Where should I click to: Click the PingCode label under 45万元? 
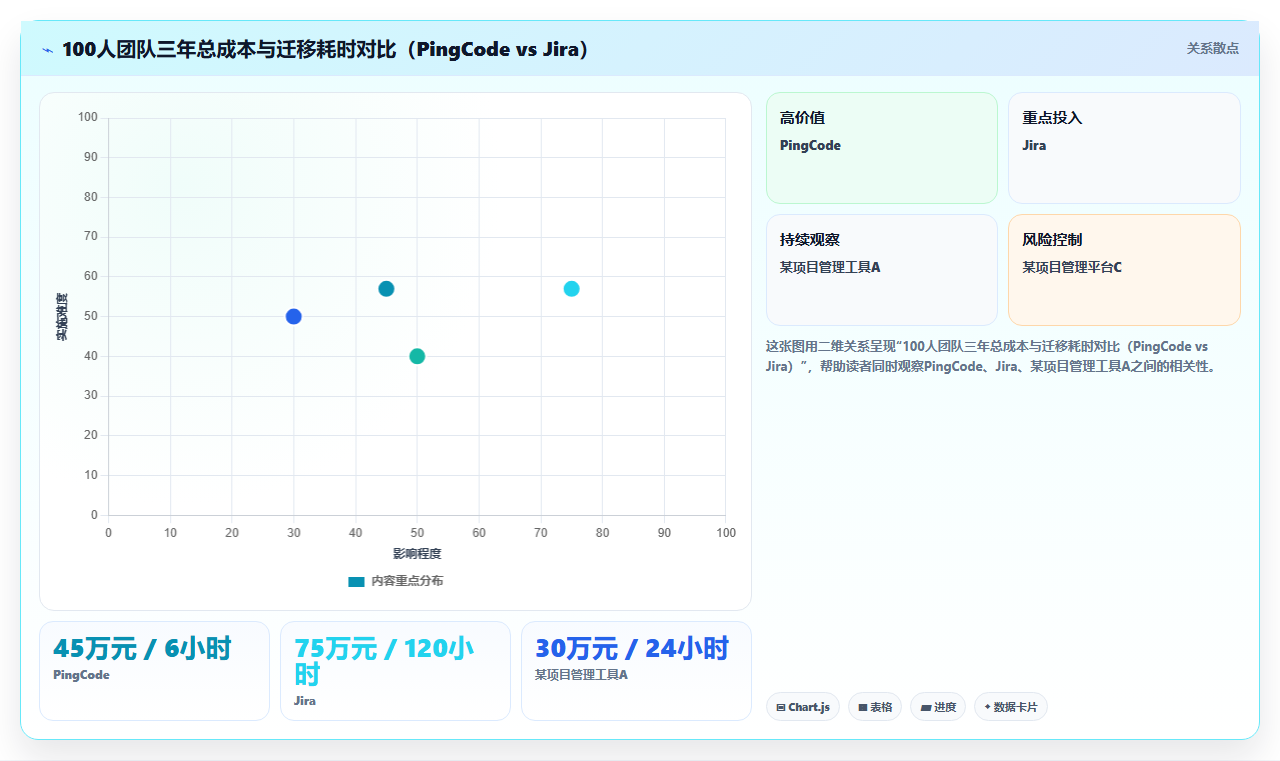click(81, 675)
